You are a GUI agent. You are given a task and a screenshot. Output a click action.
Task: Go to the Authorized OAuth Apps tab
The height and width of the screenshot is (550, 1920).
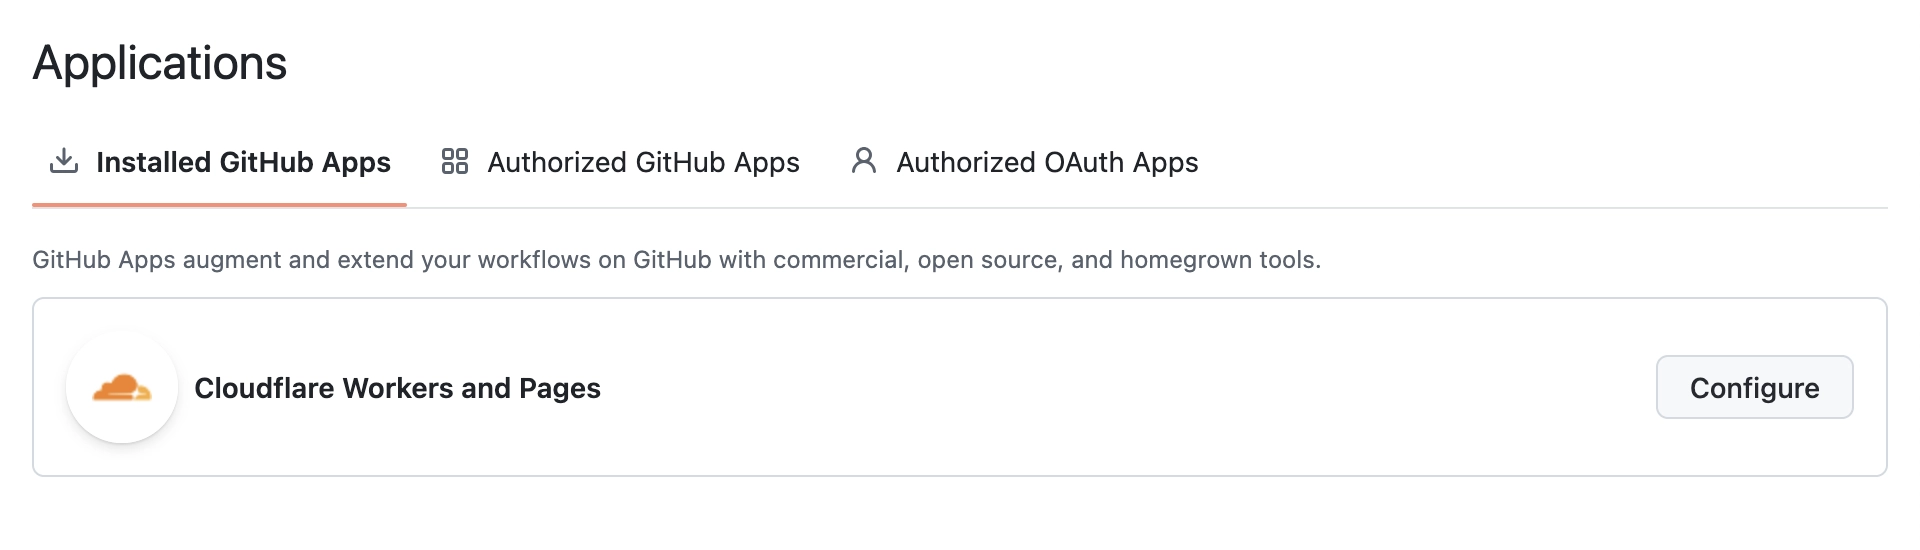point(1047,163)
